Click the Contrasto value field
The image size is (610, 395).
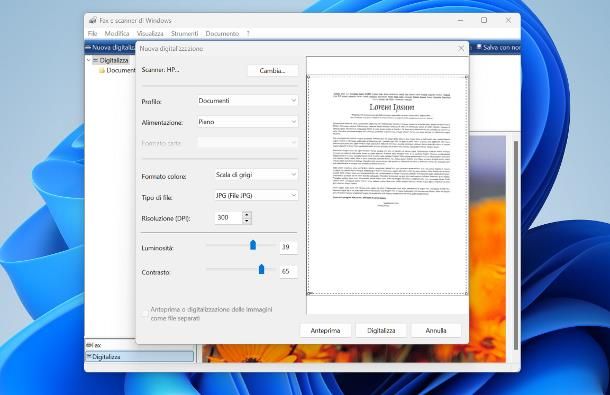click(288, 271)
